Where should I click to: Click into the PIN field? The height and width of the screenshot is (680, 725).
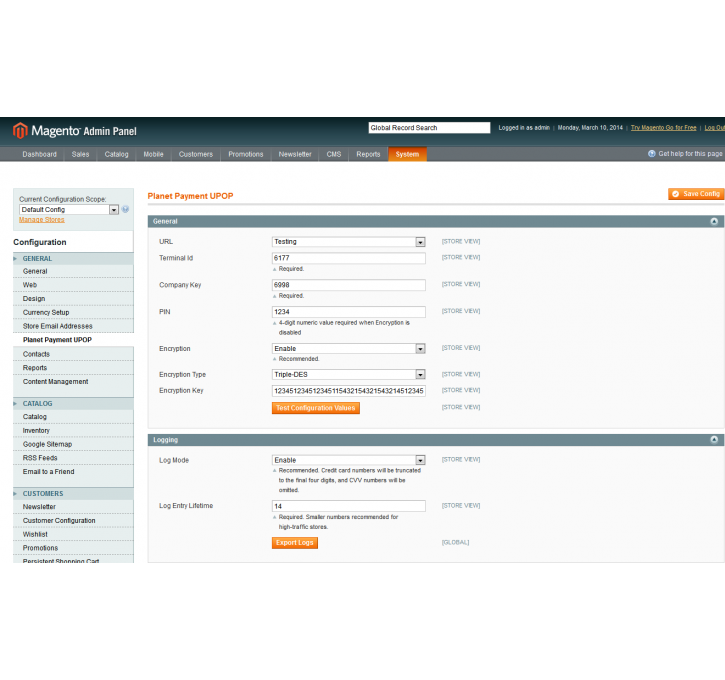(349, 312)
